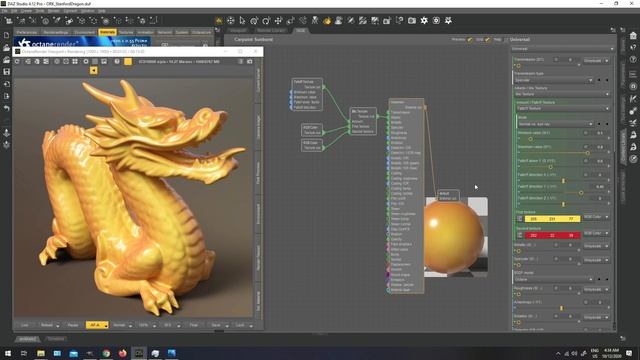Open First texture RGB Color type dropdown
The height and width of the screenshot is (360, 640).
click(x=596, y=217)
